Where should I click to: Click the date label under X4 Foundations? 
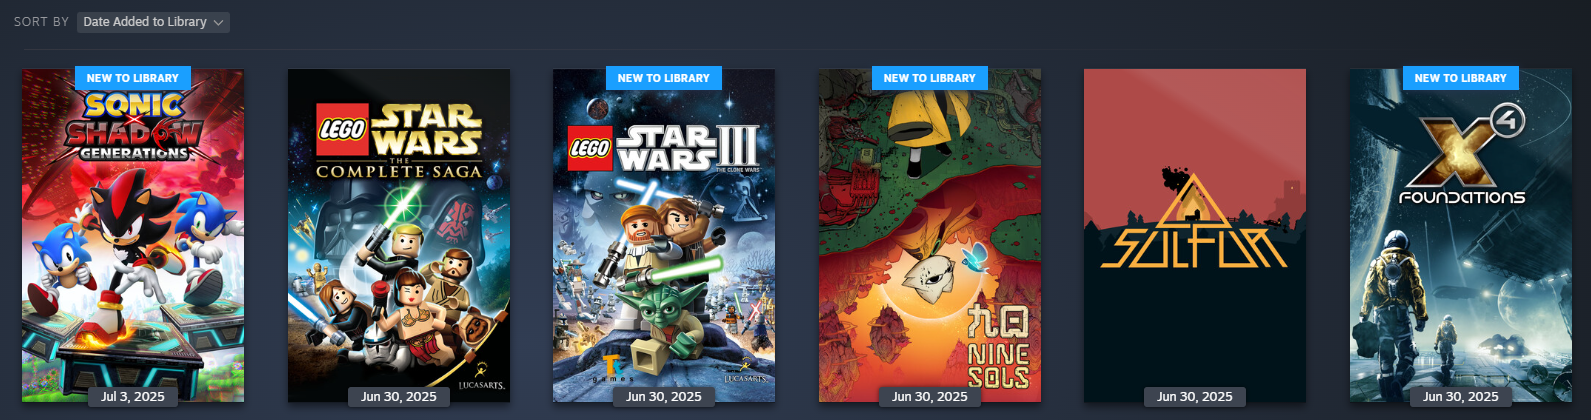tap(1461, 397)
